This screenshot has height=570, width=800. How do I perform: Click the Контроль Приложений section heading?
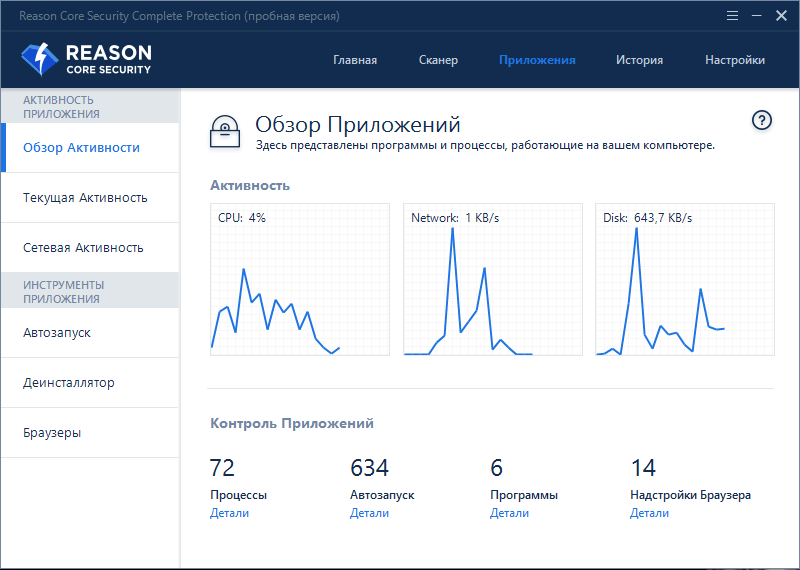[x=292, y=423]
